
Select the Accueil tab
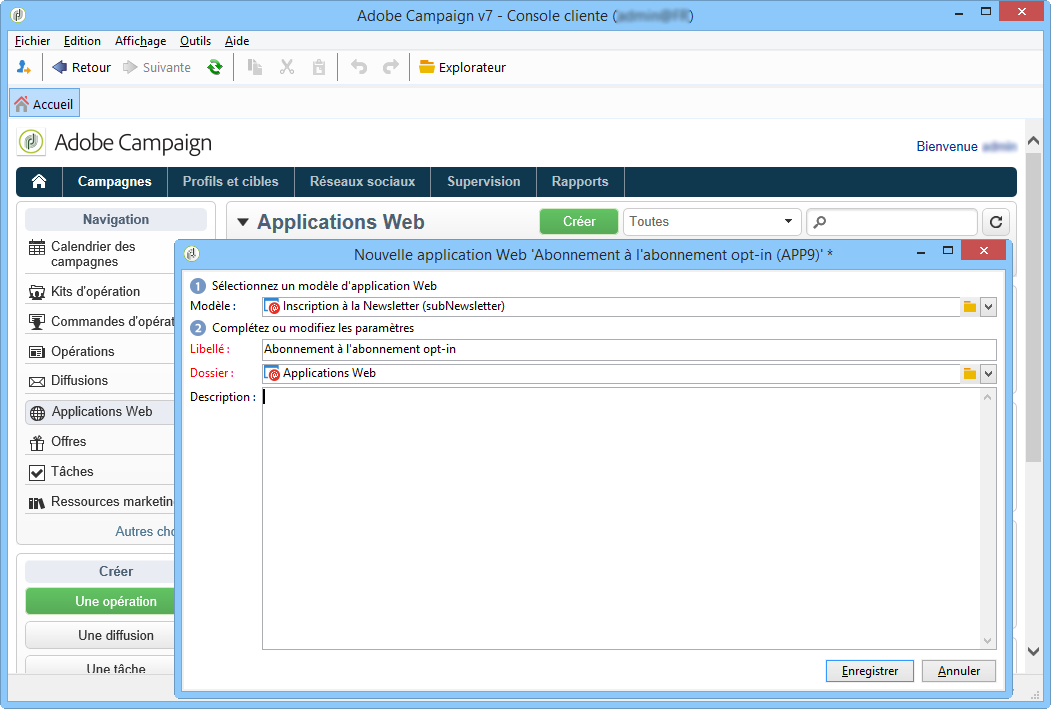45,104
